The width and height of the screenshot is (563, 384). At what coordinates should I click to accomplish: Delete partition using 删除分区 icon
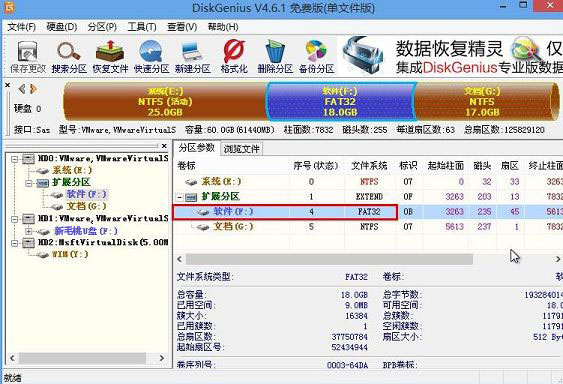[275, 56]
